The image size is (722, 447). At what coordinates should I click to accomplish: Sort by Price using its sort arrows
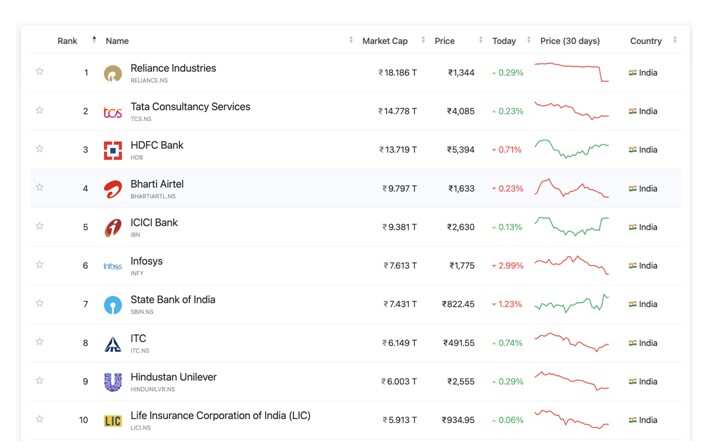(x=481, y=40)
